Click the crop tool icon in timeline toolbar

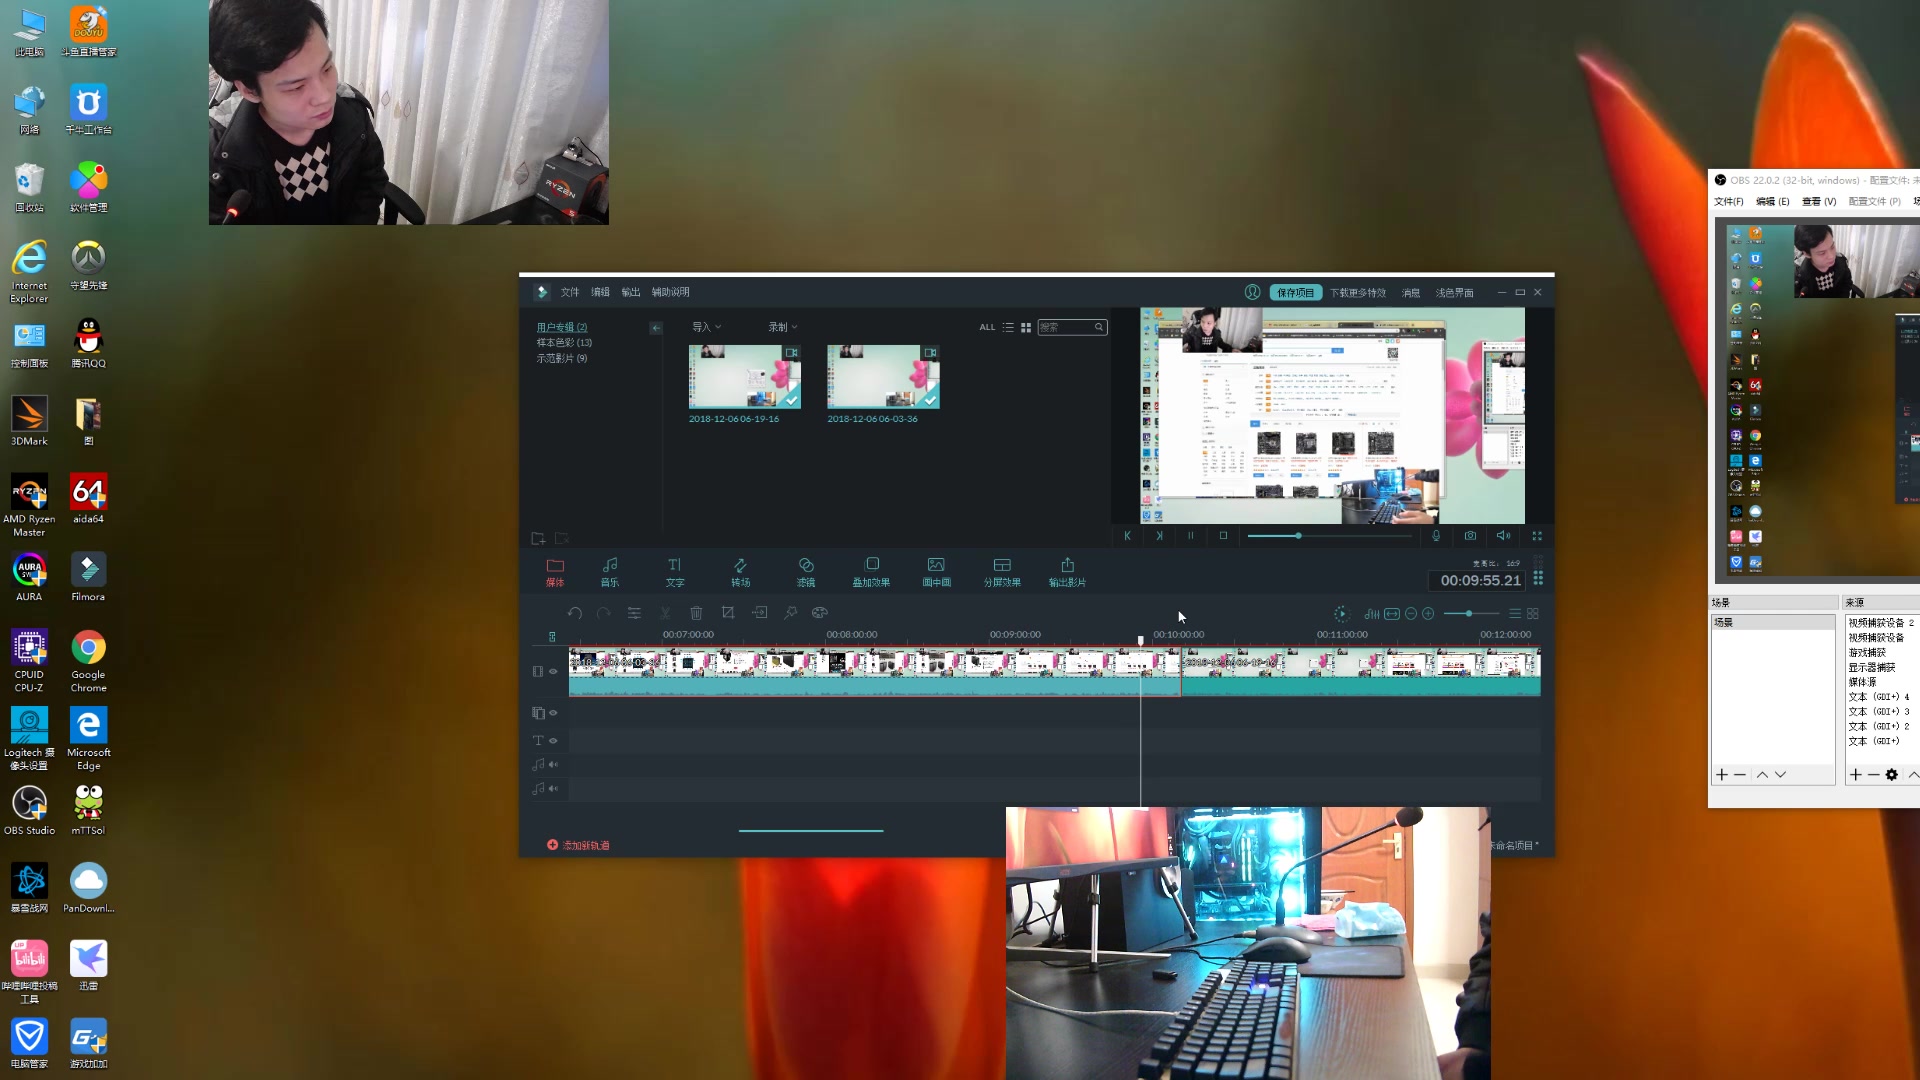click(728, 613)
